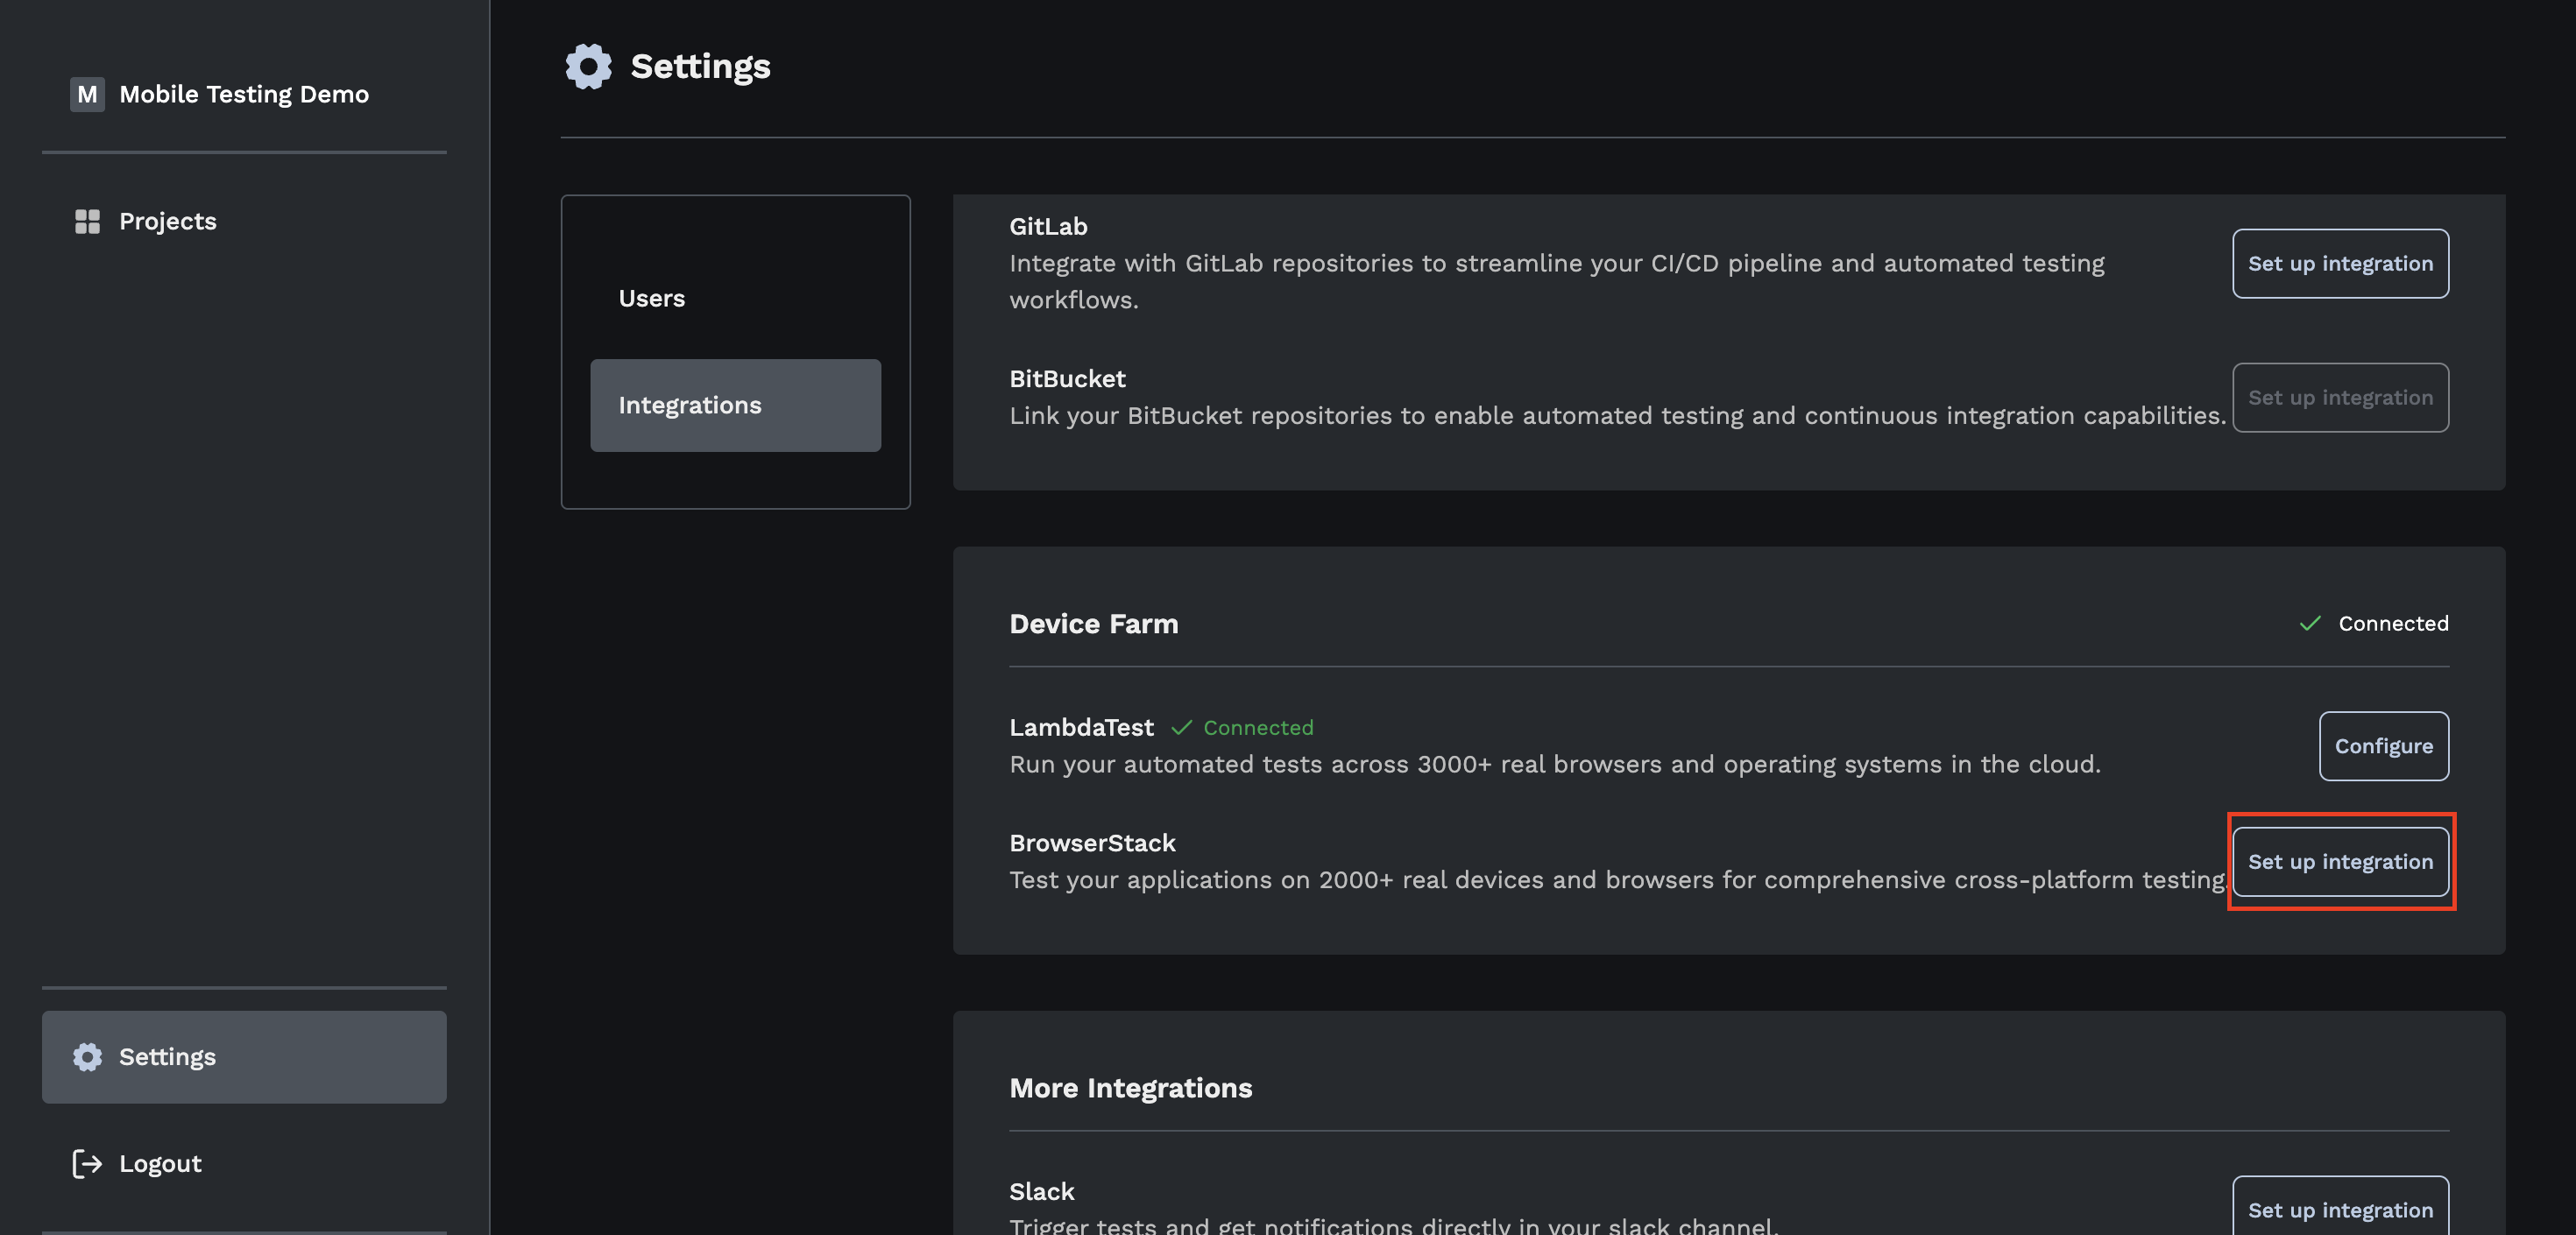
Task: Click the M workspace avatar icon
Action: point(87,94)
